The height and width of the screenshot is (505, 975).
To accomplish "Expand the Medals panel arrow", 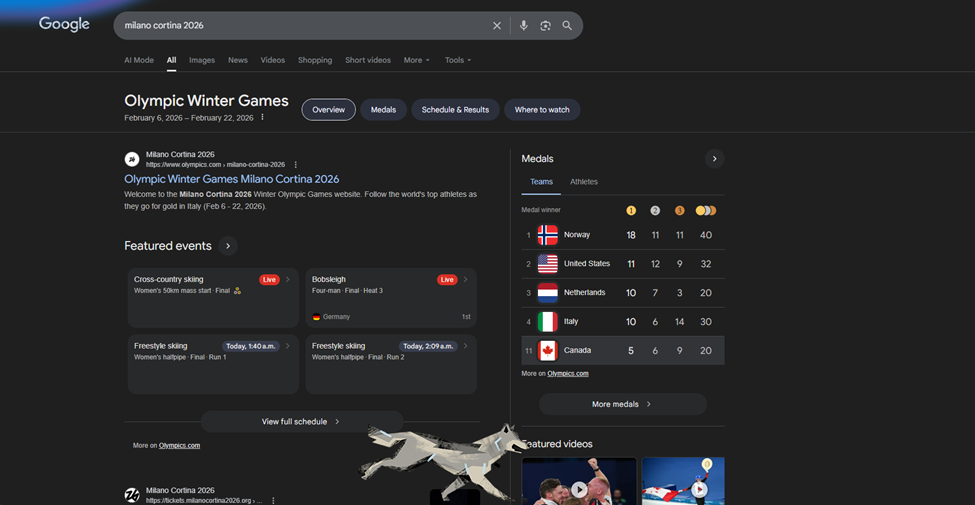I will (713, 159).
